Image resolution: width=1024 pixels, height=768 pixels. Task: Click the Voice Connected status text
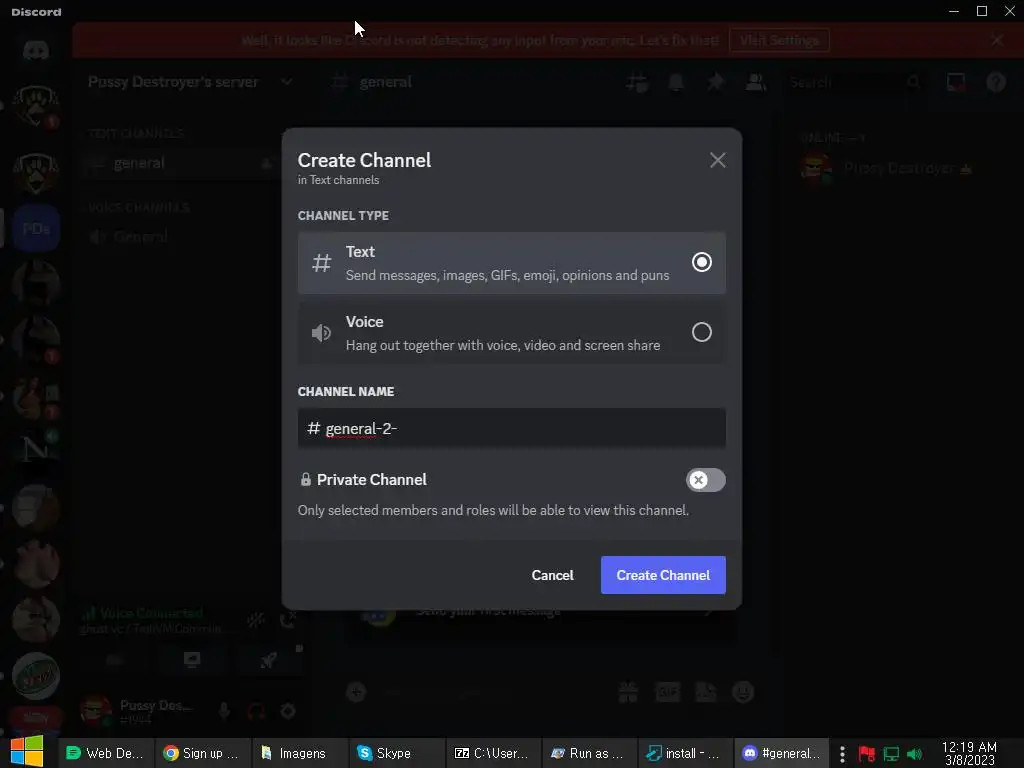pyautogui.click(x=152, y=613)
